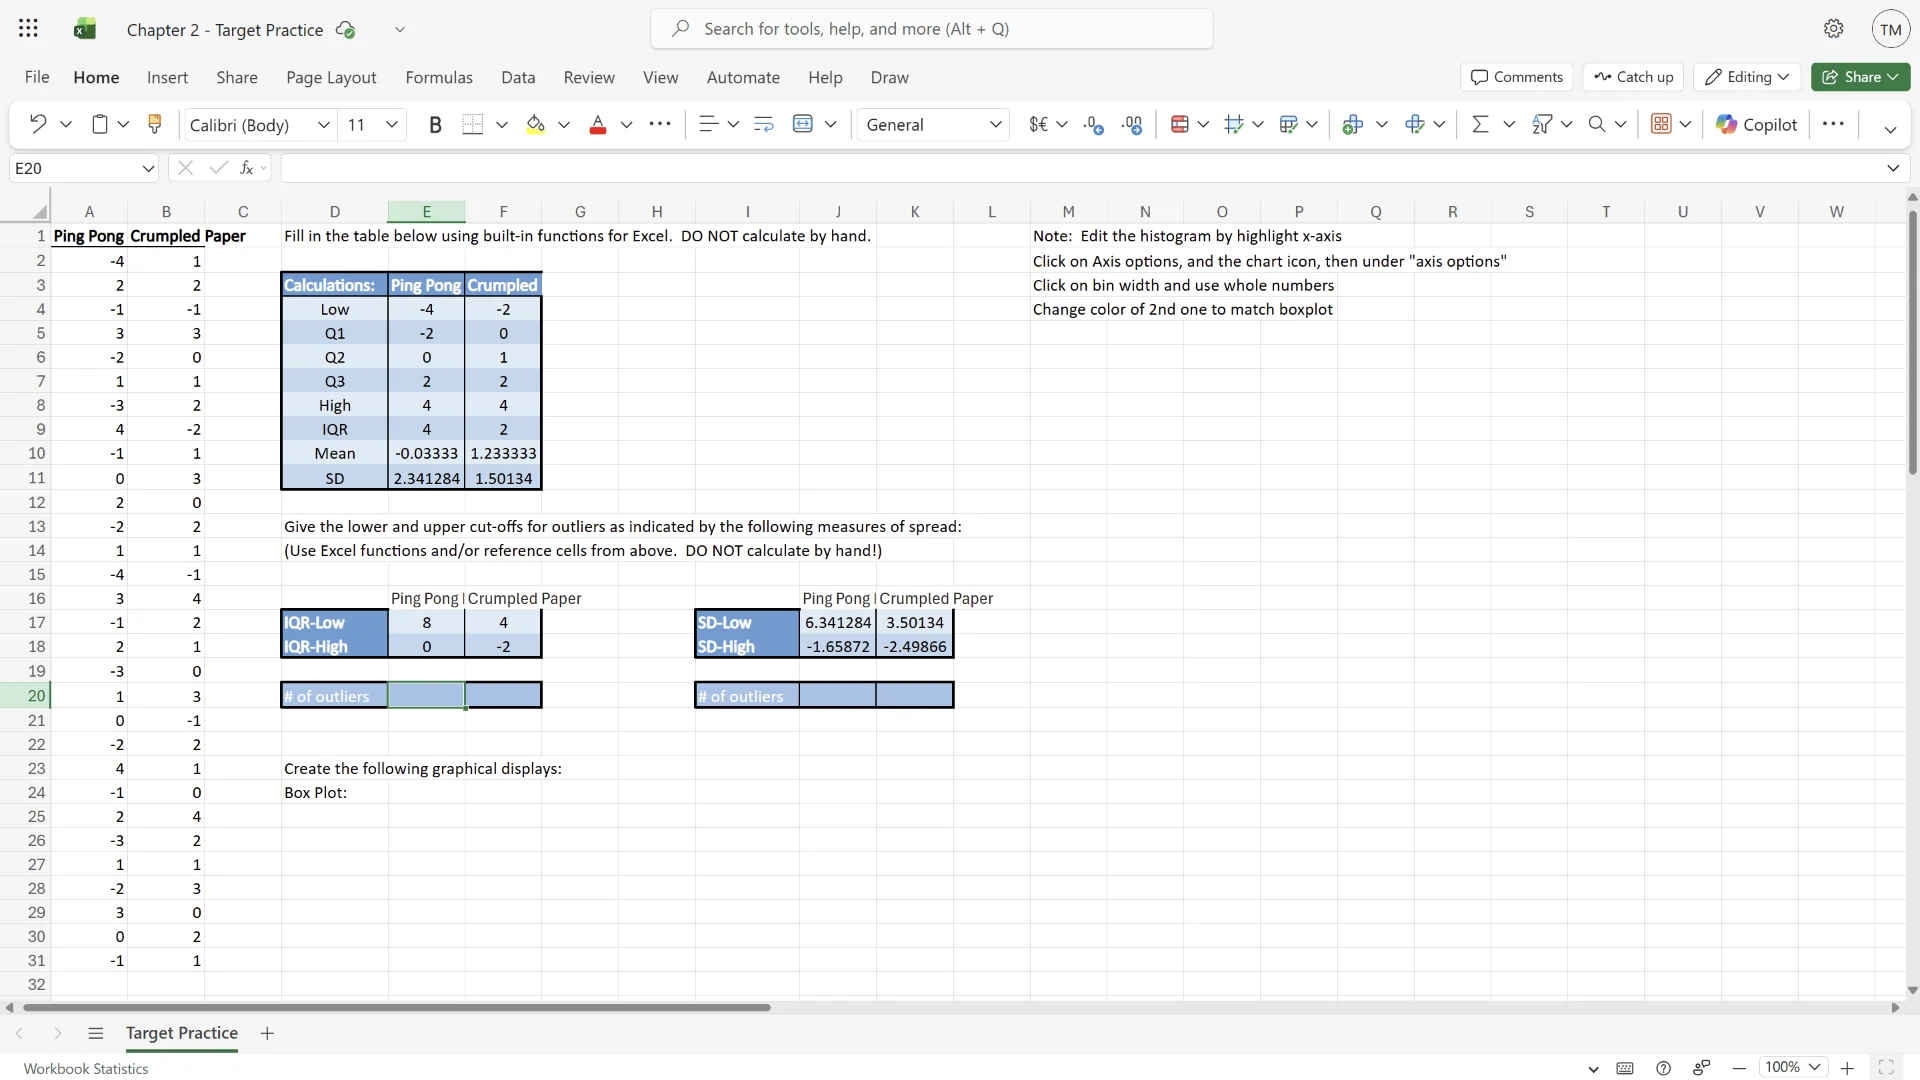The width and height of the screenshot is (1920, 1080).
Task: Increase decimal places
Action: [x=1133, y=124]
